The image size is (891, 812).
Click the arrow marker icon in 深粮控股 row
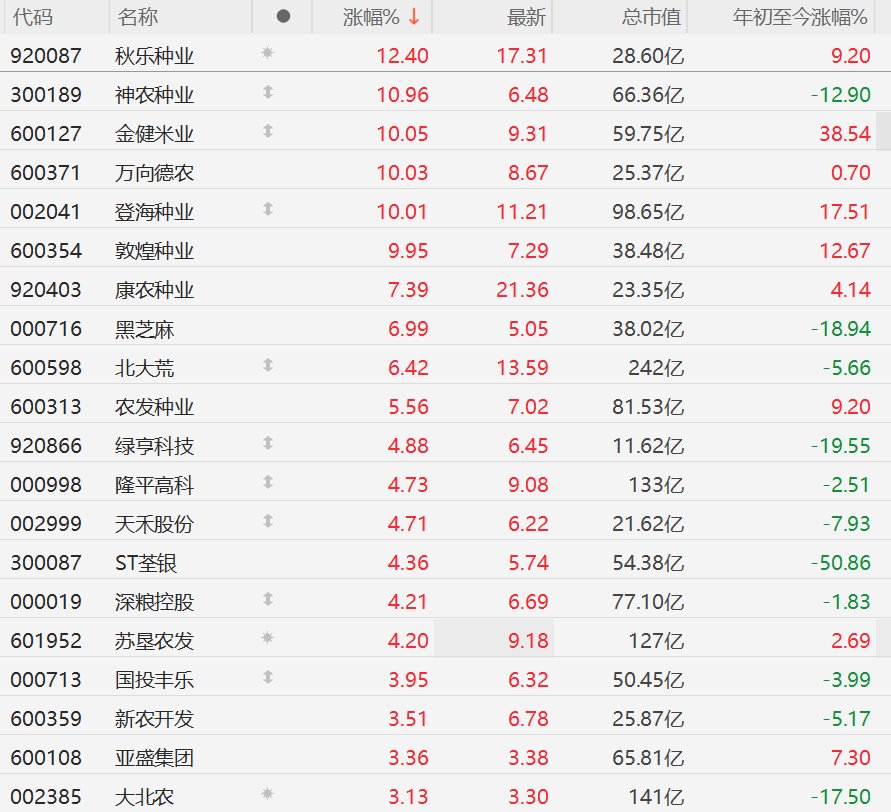(268, 599)
